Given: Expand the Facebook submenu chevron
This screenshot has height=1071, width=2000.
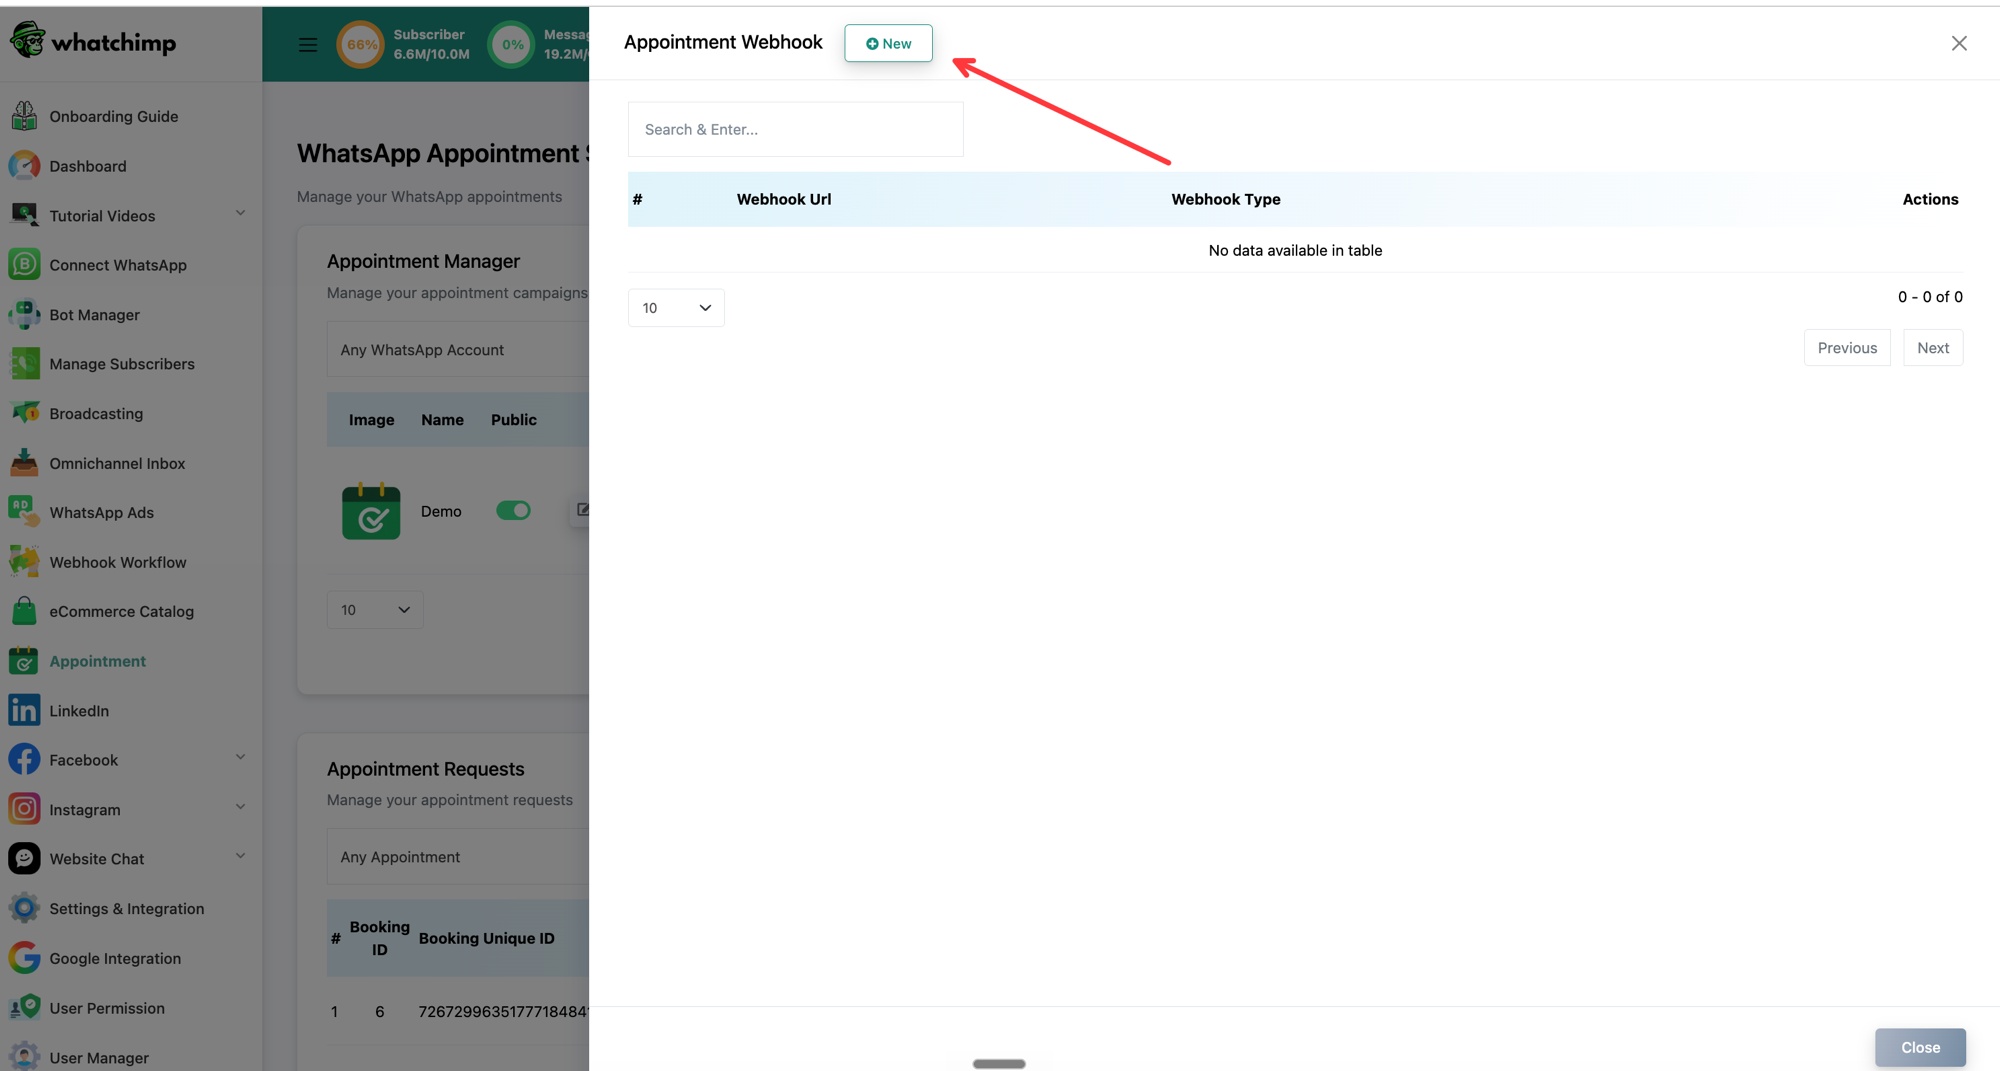Looking at the screenshot, I should click(240, 757).
